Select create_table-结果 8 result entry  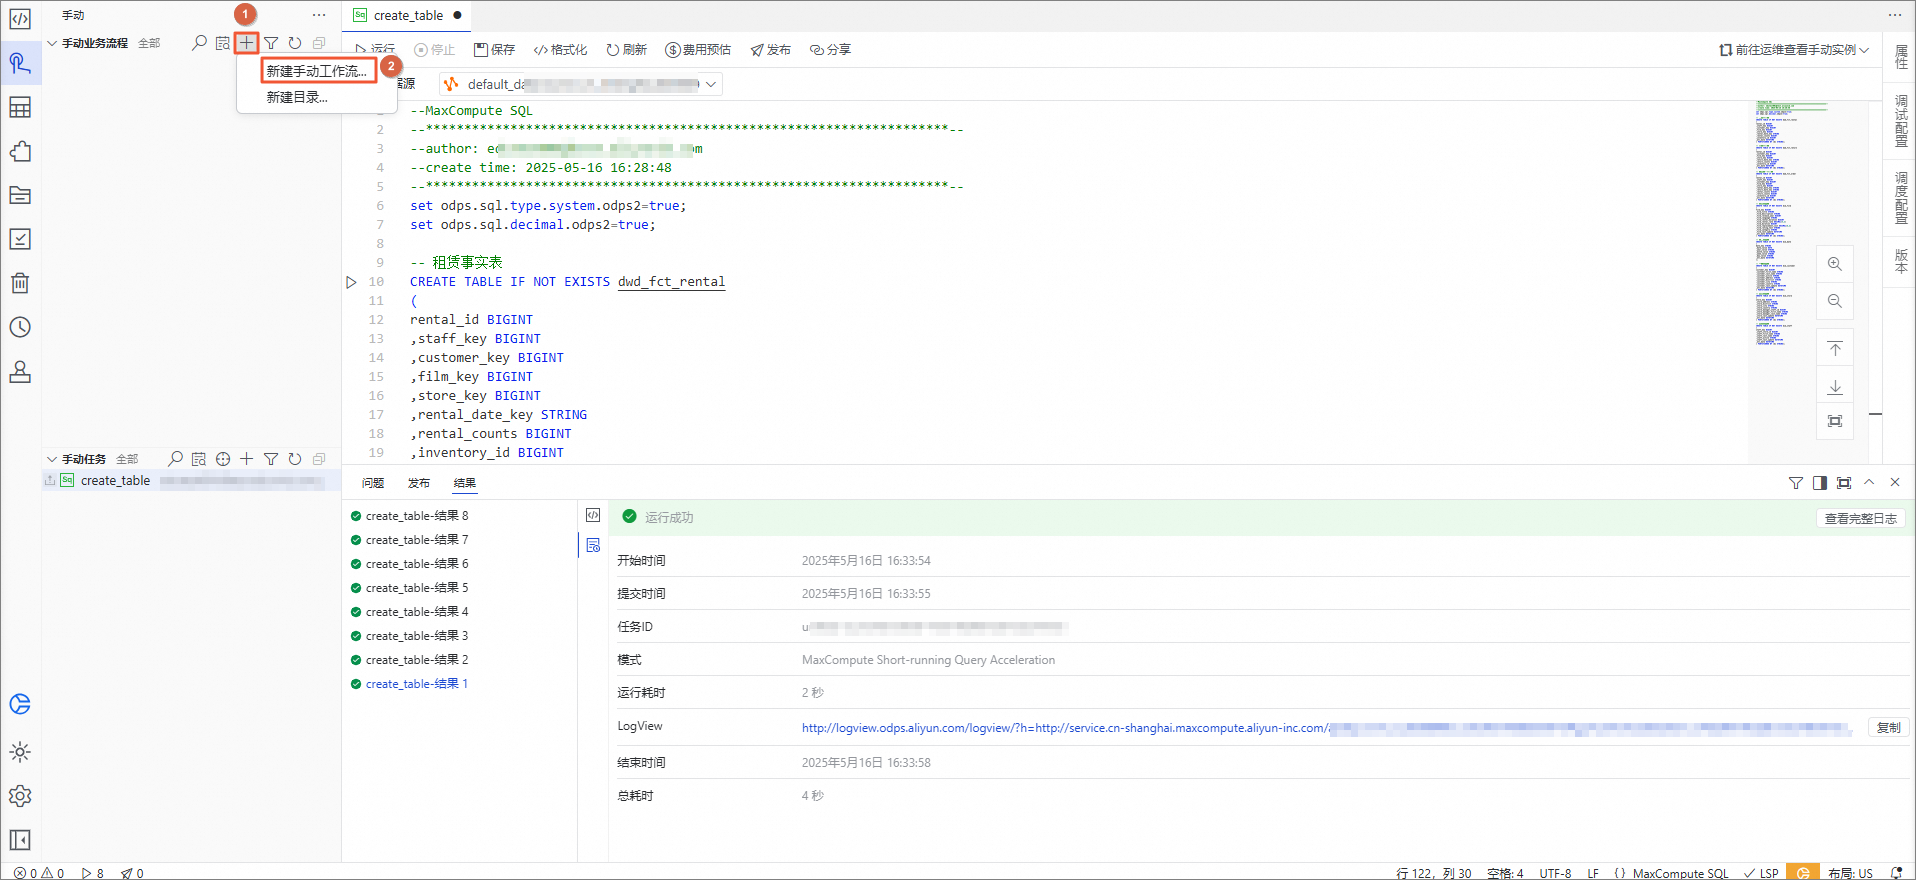[417, 516]
